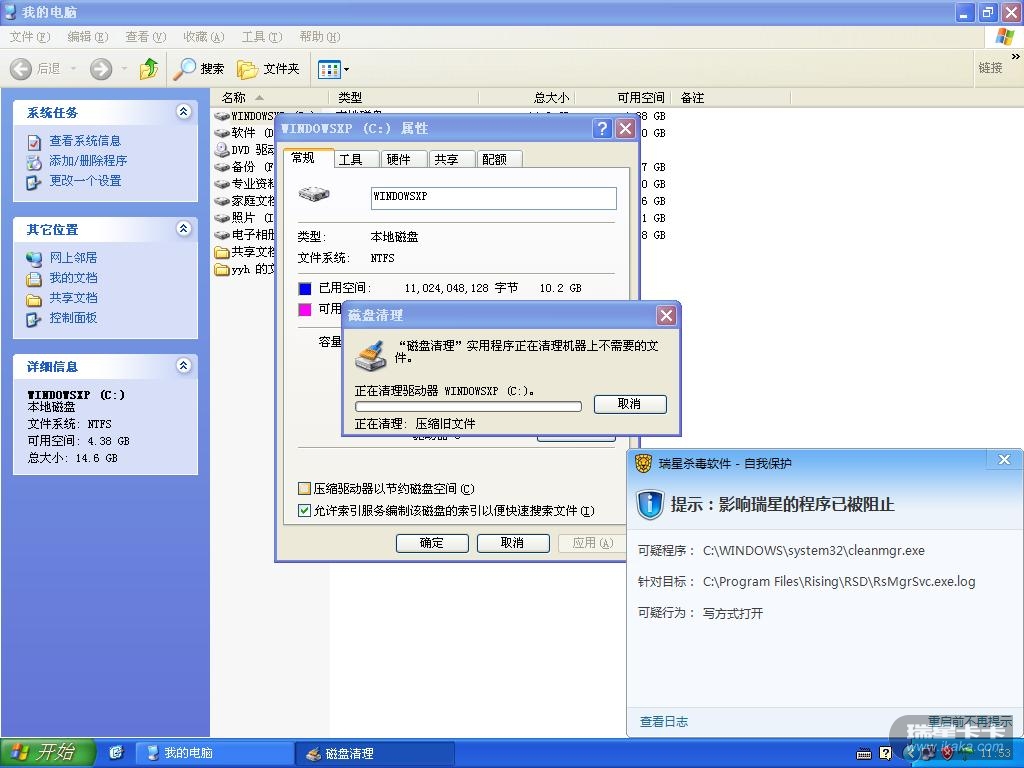Open 我的文档 from other places
This screenshot has height=768, width=1024.
(73, 278)
